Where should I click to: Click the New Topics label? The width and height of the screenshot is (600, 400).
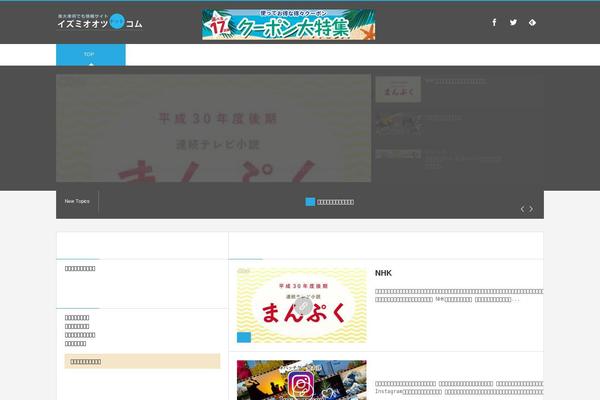[x=77, y=201]
